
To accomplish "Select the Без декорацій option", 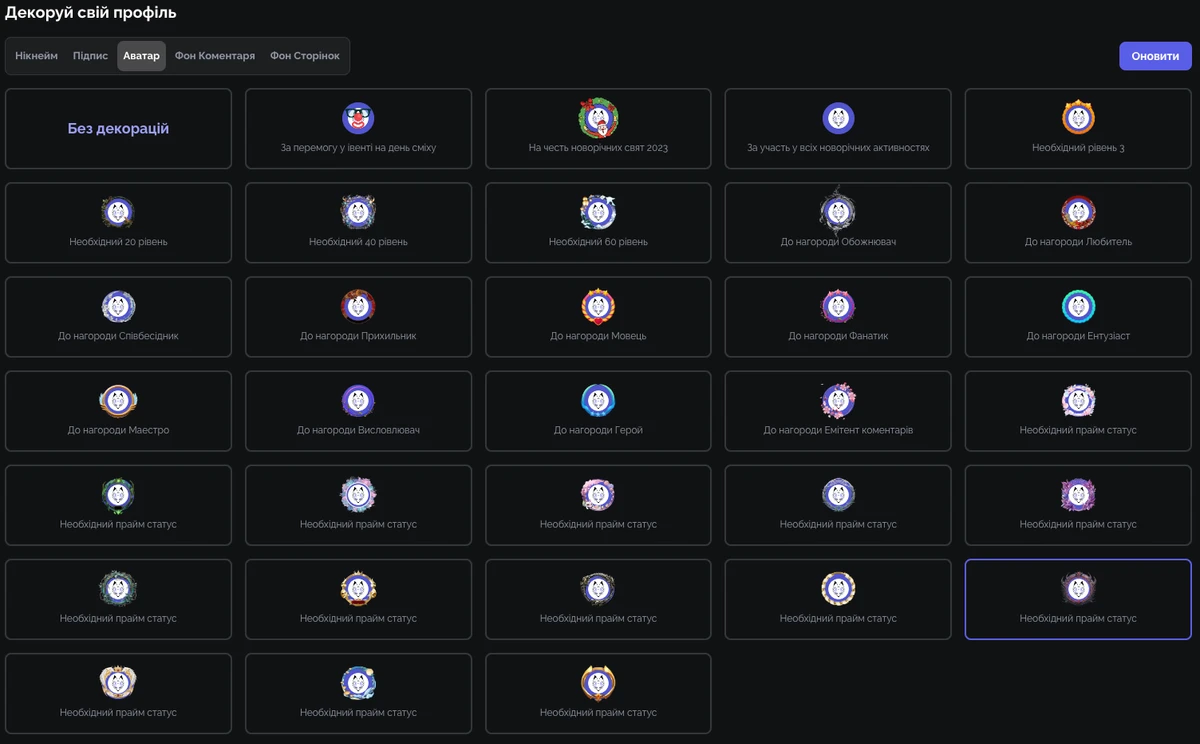I will click(x=118, y=128).
